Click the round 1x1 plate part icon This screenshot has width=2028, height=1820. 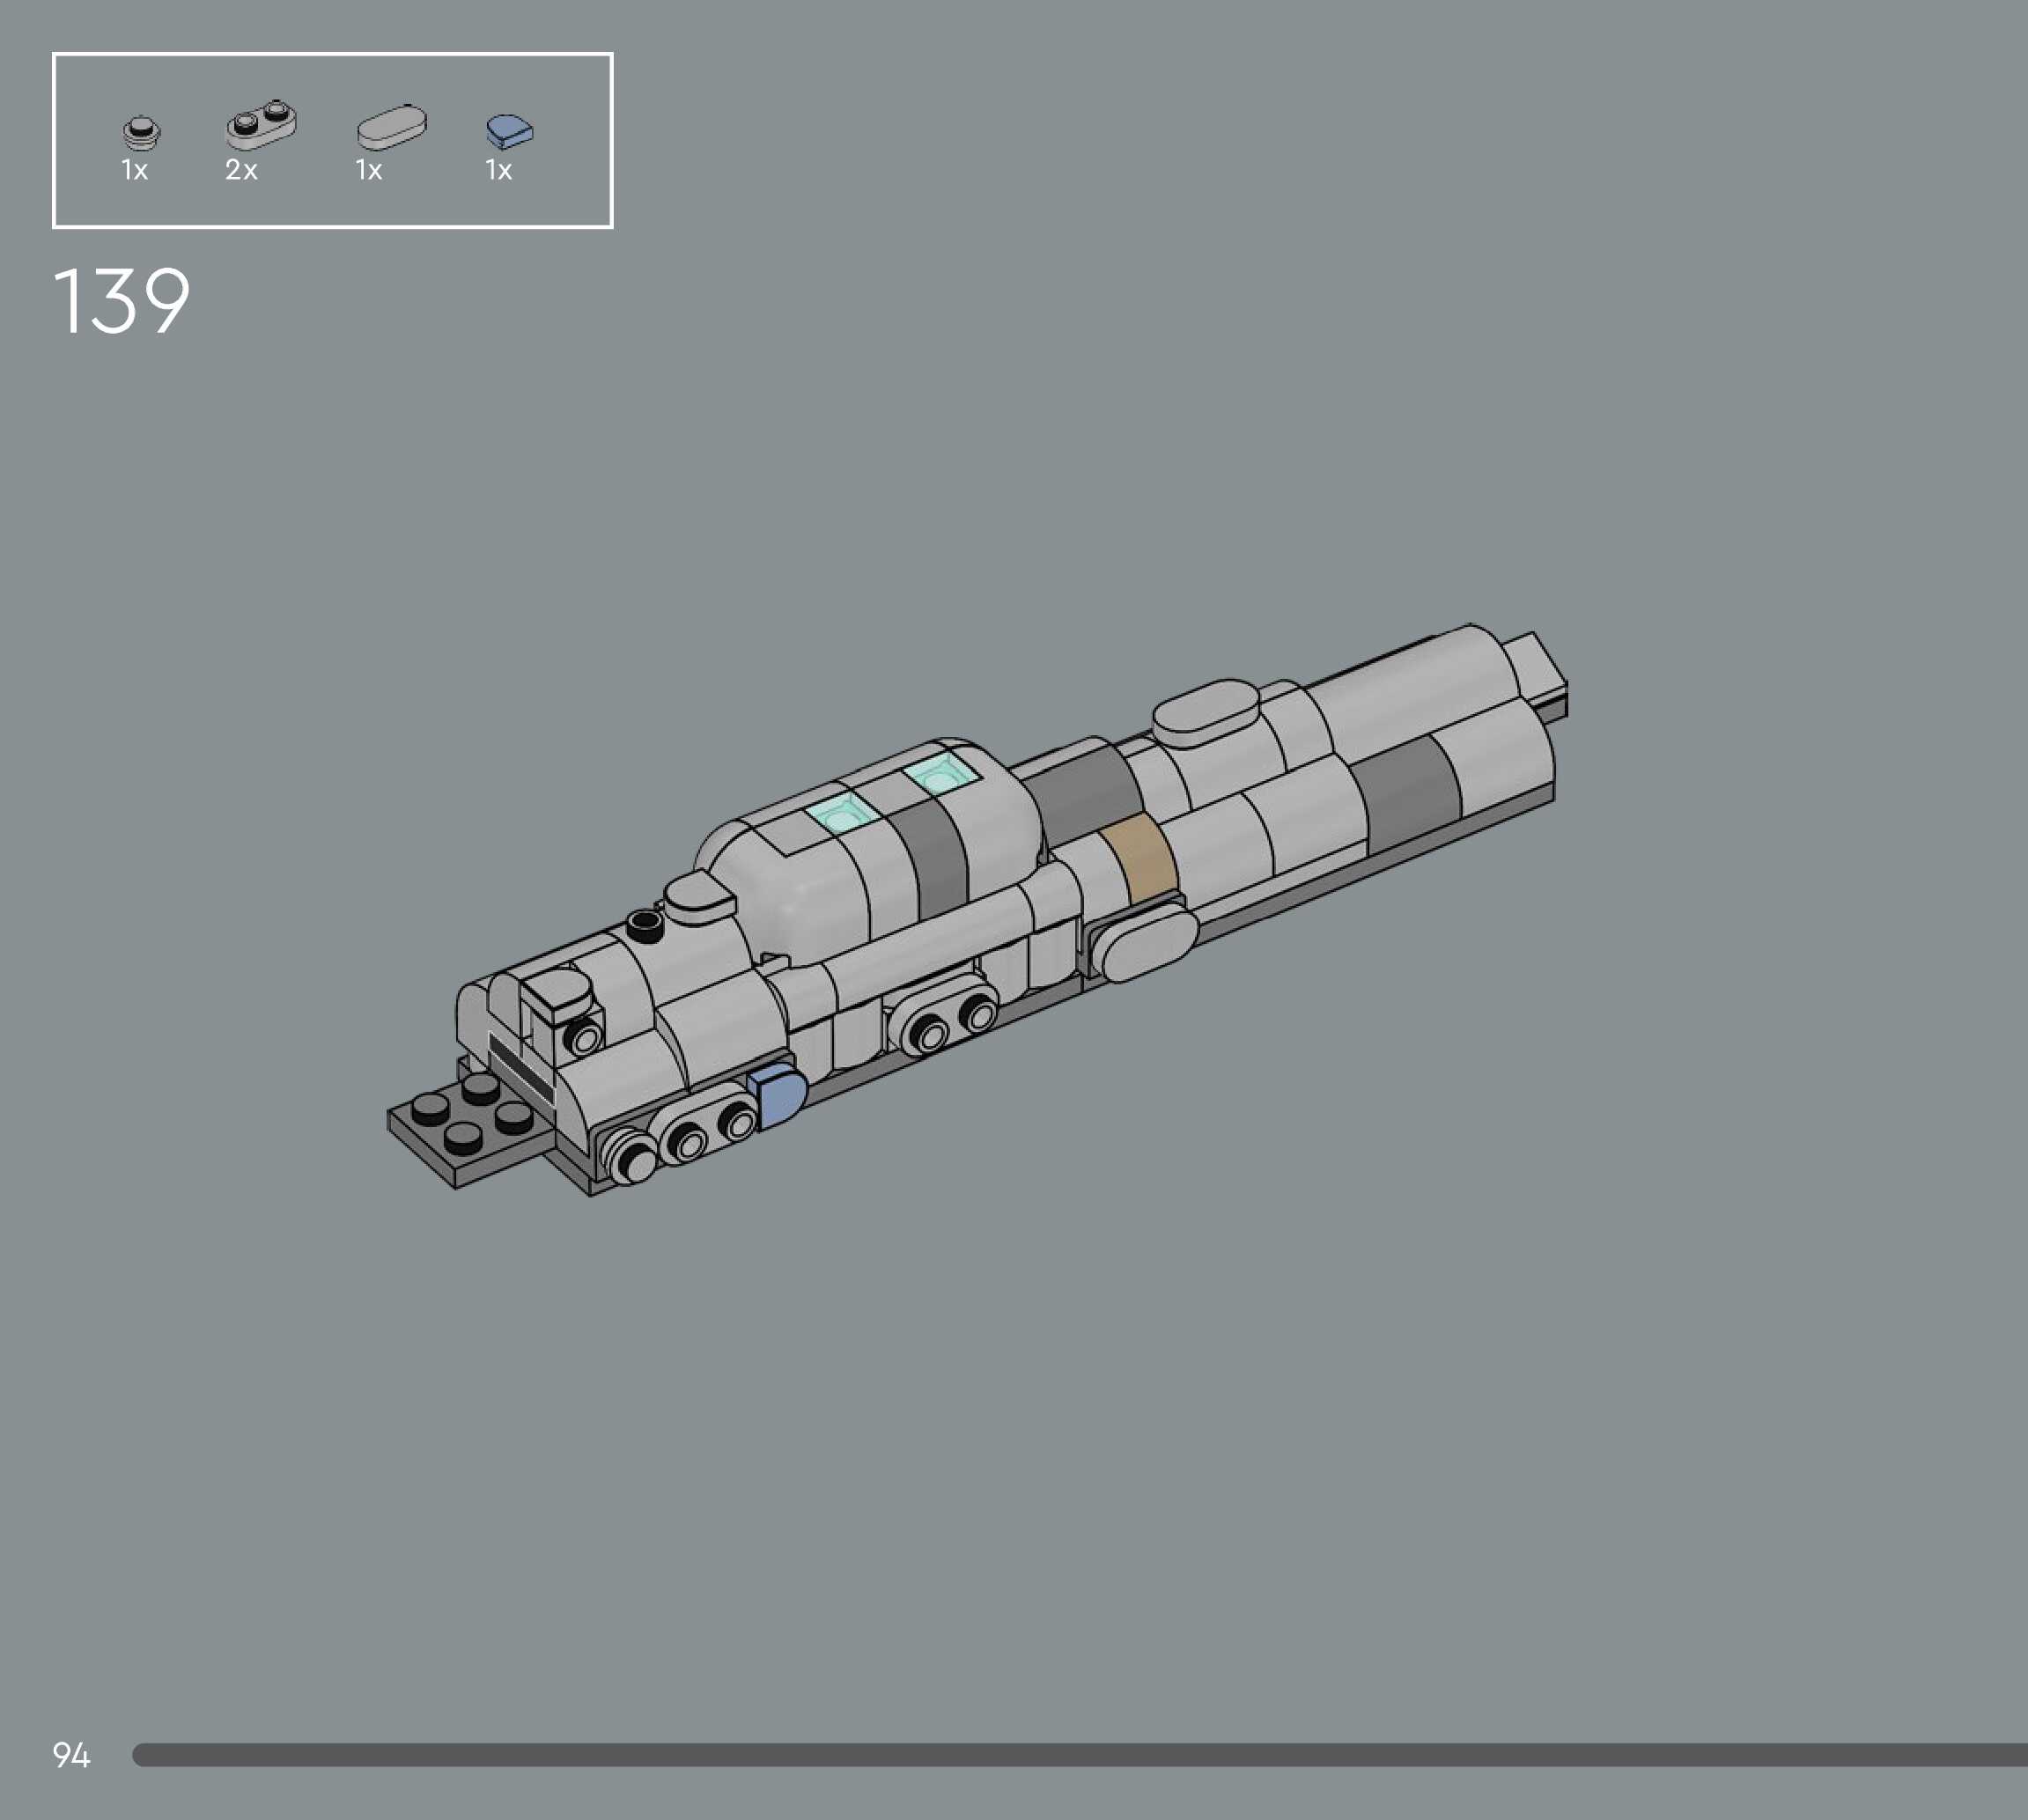point(141,132)
